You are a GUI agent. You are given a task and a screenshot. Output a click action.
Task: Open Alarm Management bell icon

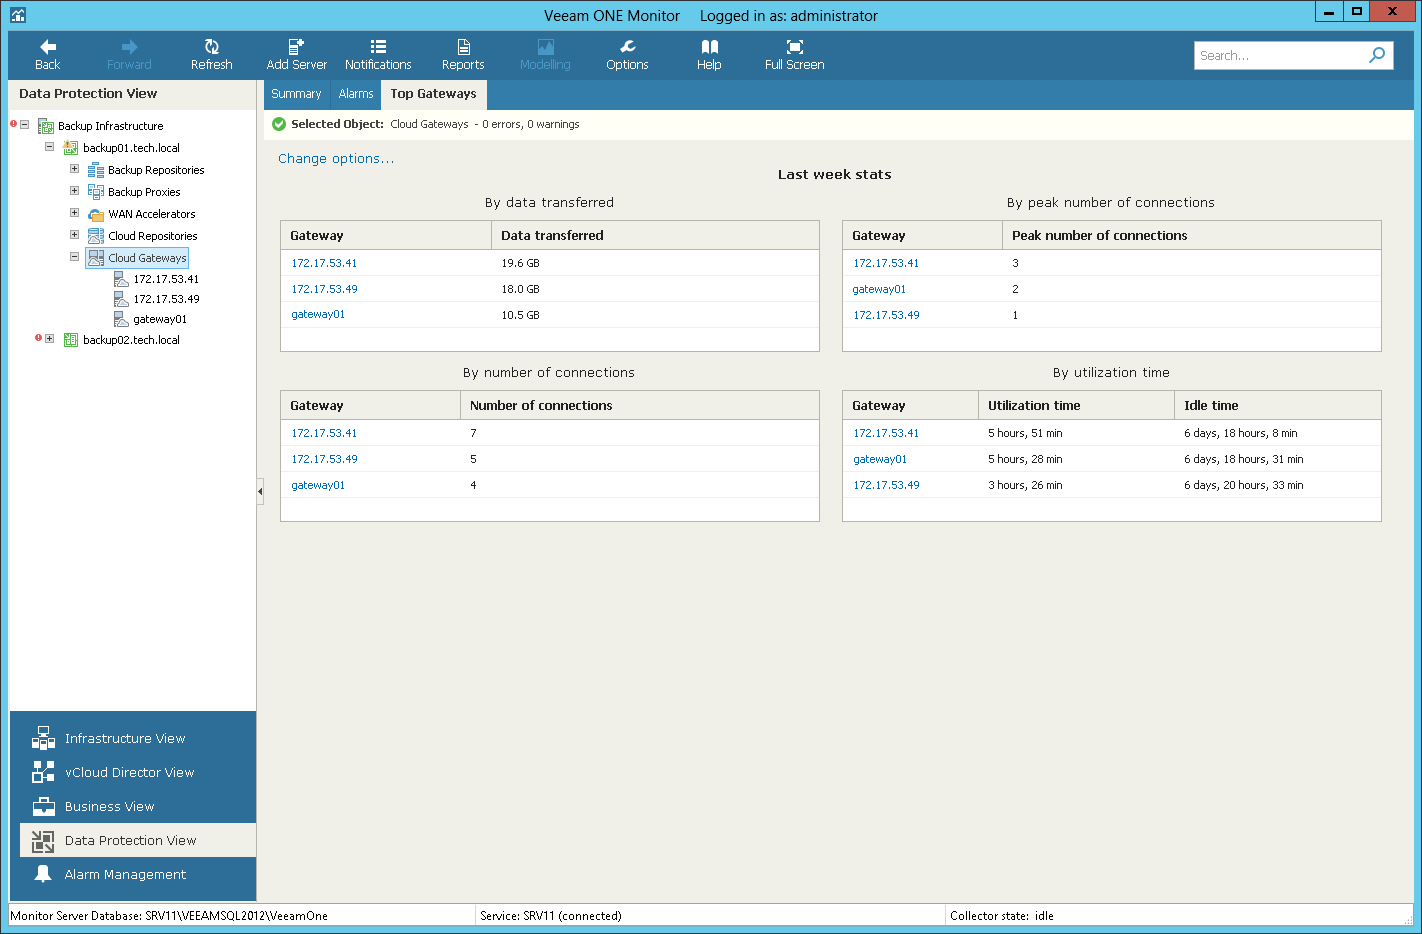[x=43, y=874]
